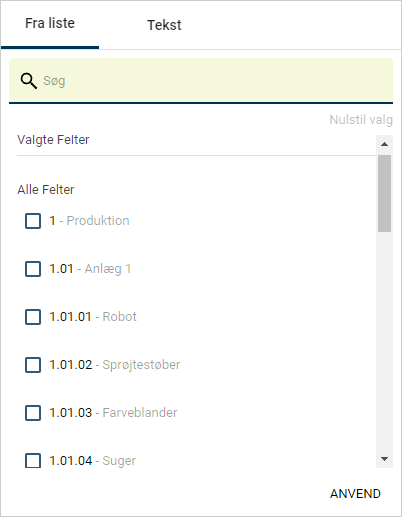Screen dimensions: 402x517
Task: Click the Farveblander item label
Action: (140, 413)
